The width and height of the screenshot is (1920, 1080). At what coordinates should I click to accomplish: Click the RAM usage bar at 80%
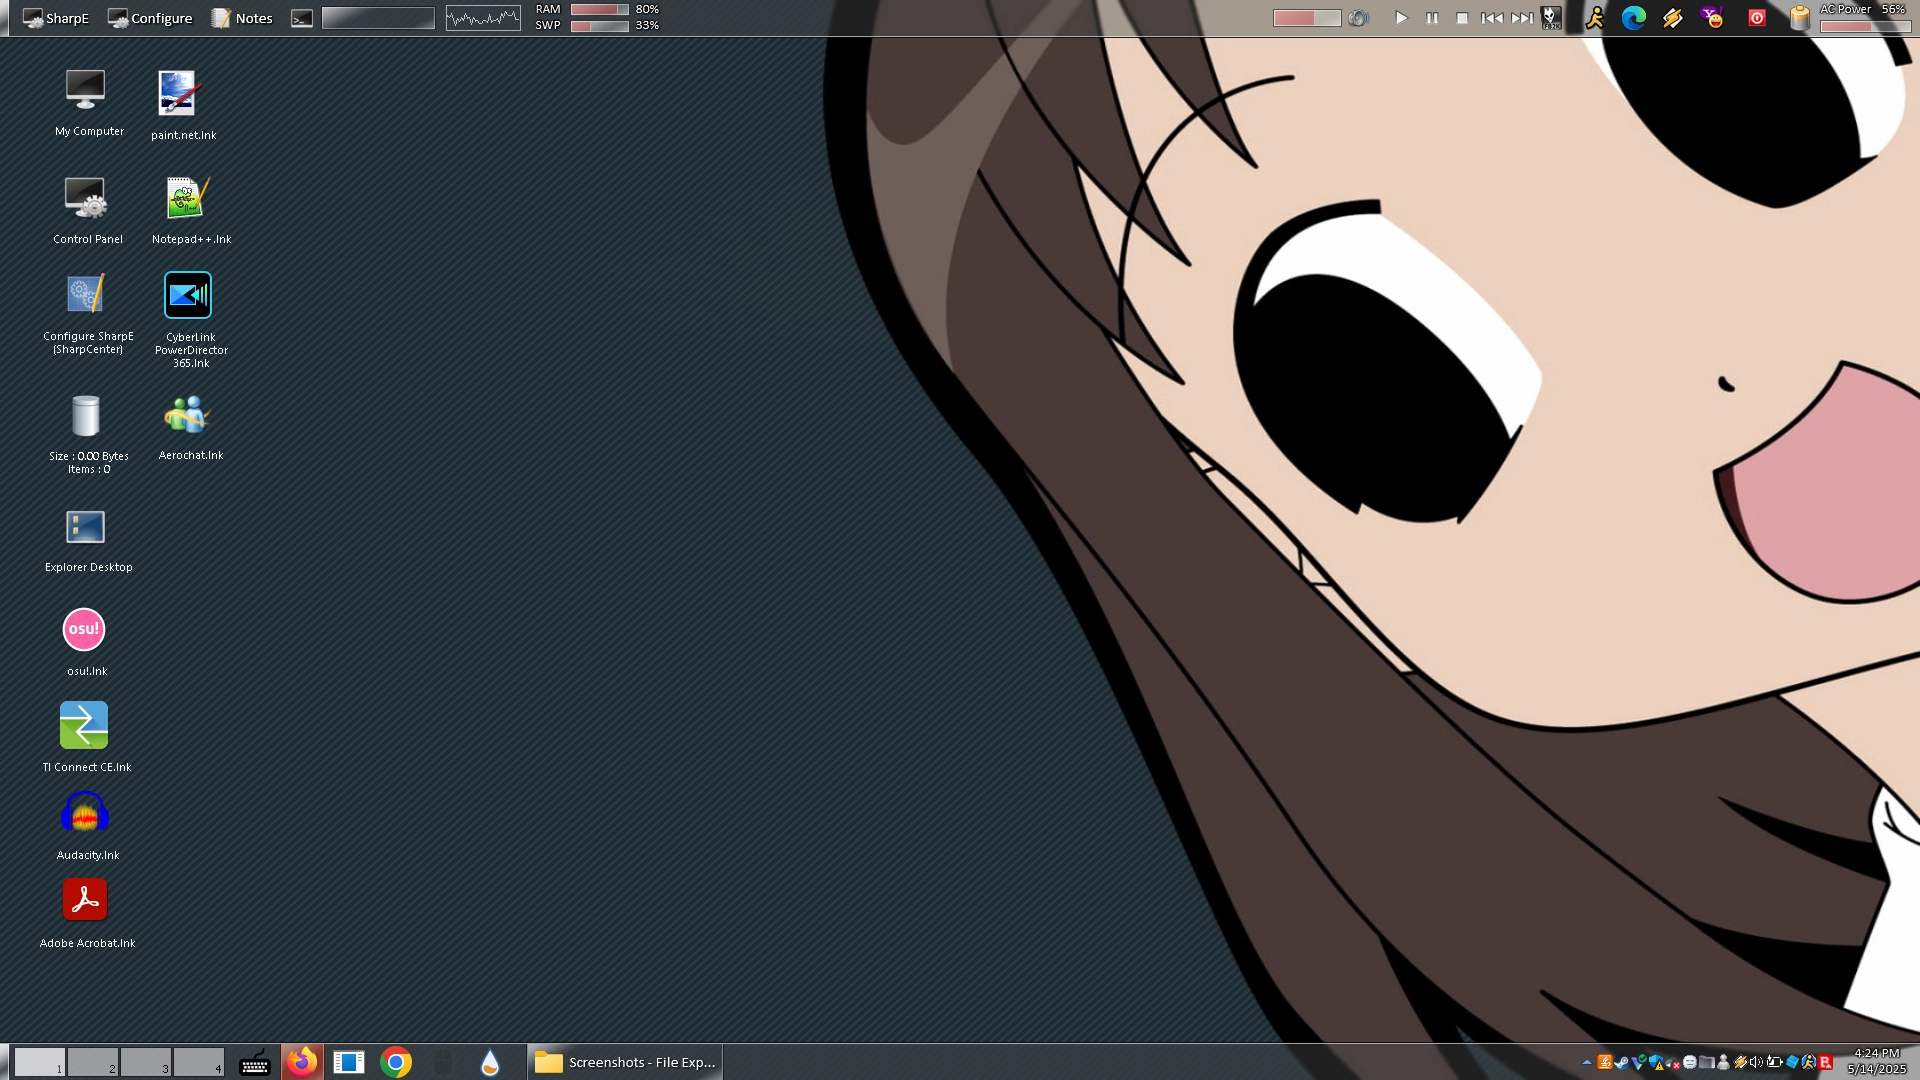[x=599, y=10]
